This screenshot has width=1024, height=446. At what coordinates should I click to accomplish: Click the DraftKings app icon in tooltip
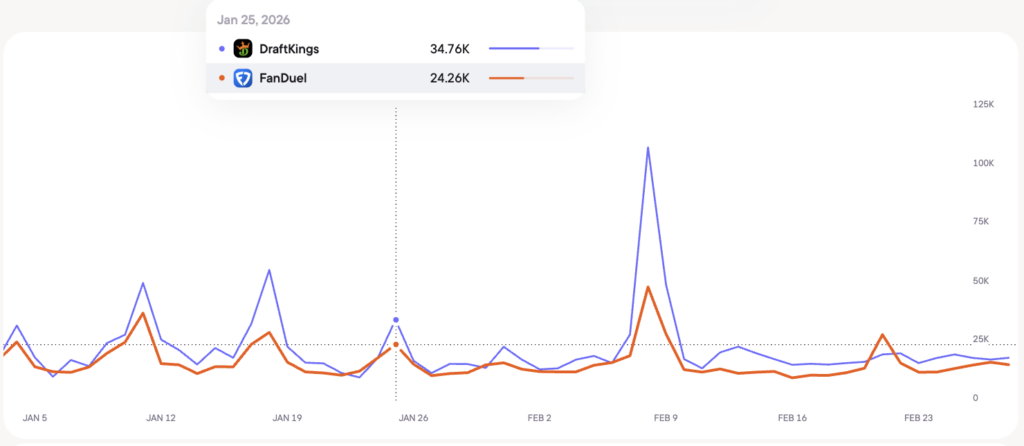pos(242,48)
